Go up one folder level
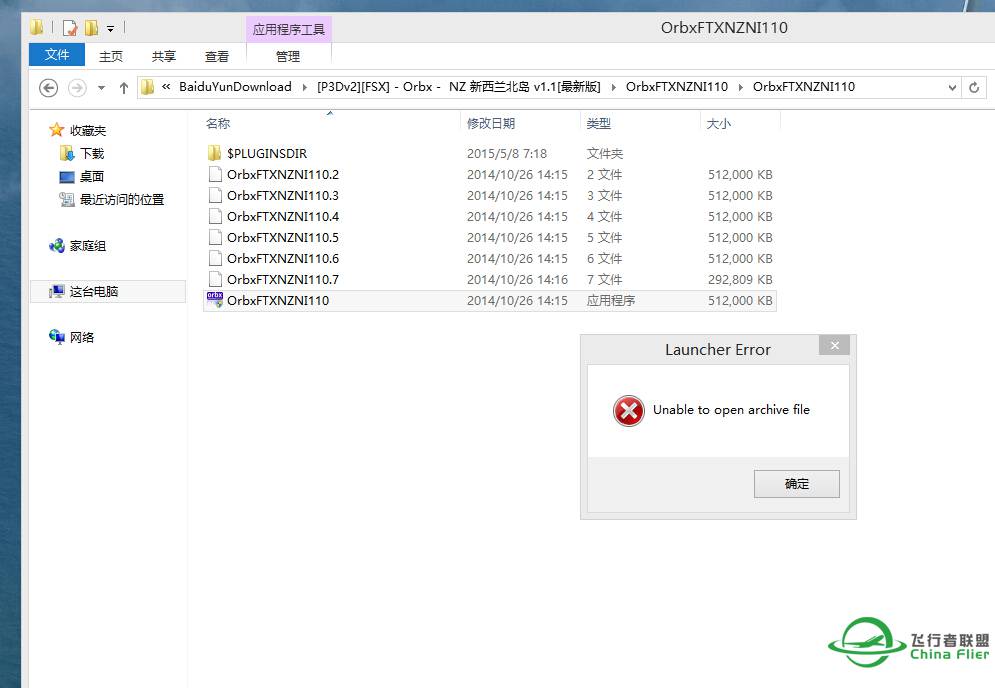Screen dimensions: 995x688 [122, 87]
